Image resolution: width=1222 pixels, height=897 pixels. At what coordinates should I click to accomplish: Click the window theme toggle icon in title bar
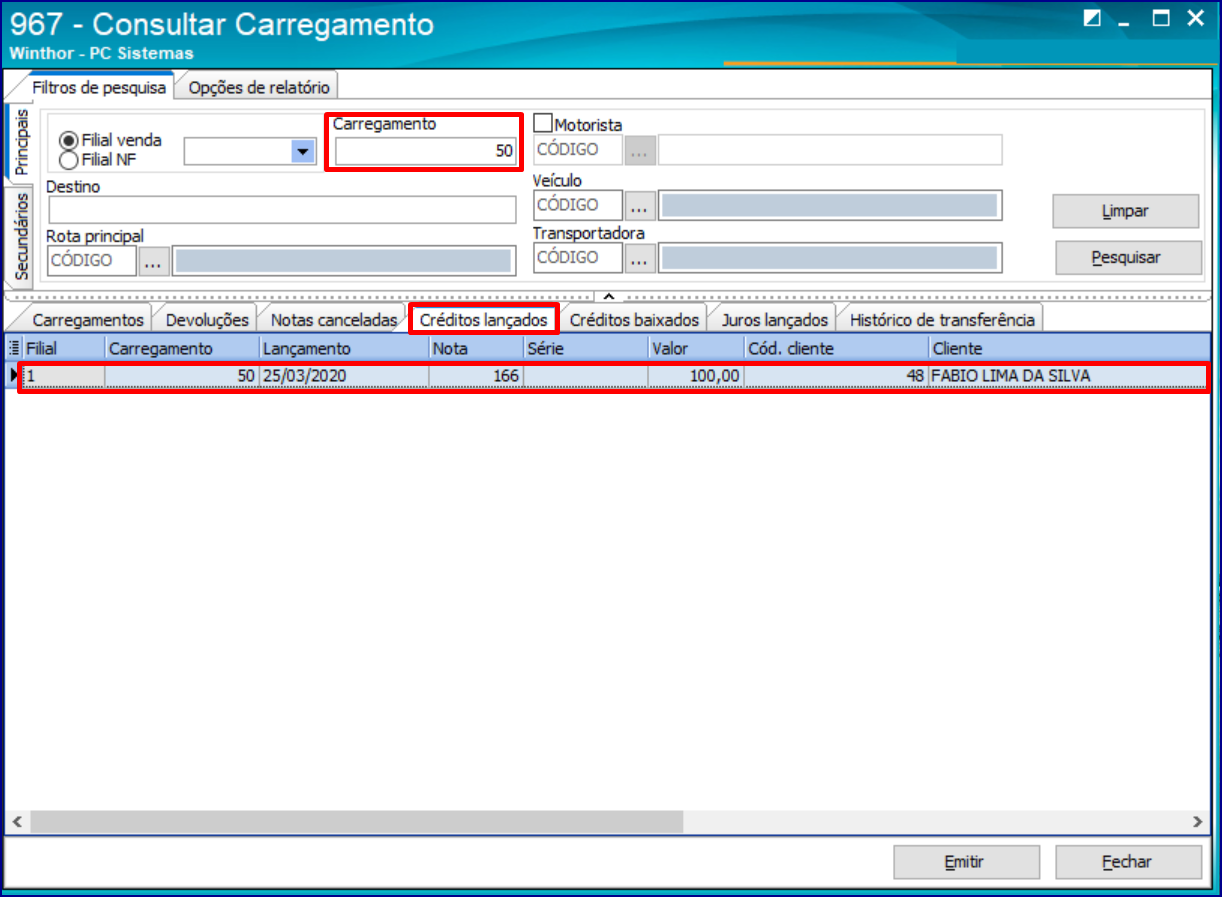point(1091,19)
